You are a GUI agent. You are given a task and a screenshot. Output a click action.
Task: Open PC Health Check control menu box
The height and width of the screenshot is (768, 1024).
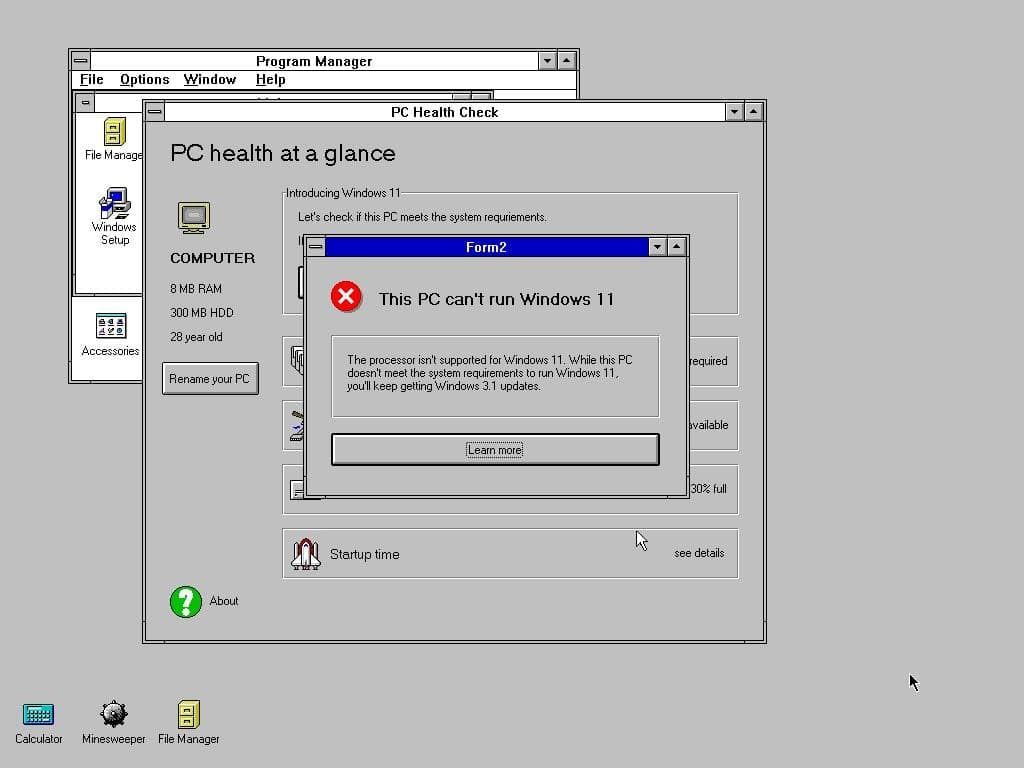coord(155,112)
